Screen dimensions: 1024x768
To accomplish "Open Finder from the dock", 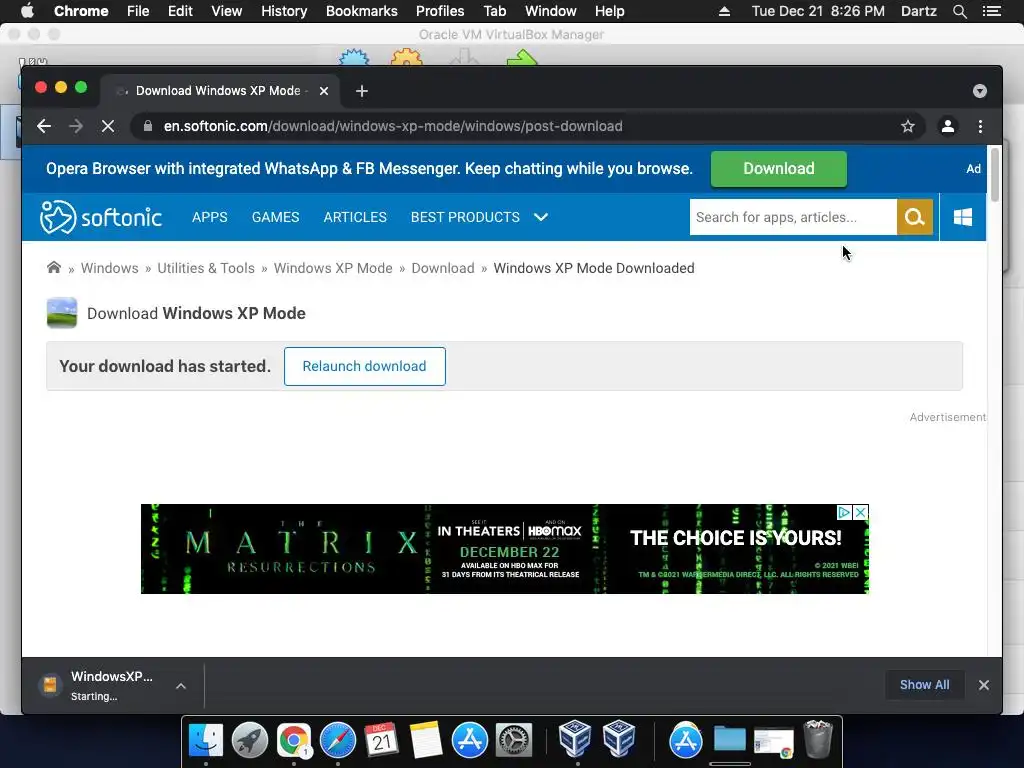I will click(x=206, y=740).
